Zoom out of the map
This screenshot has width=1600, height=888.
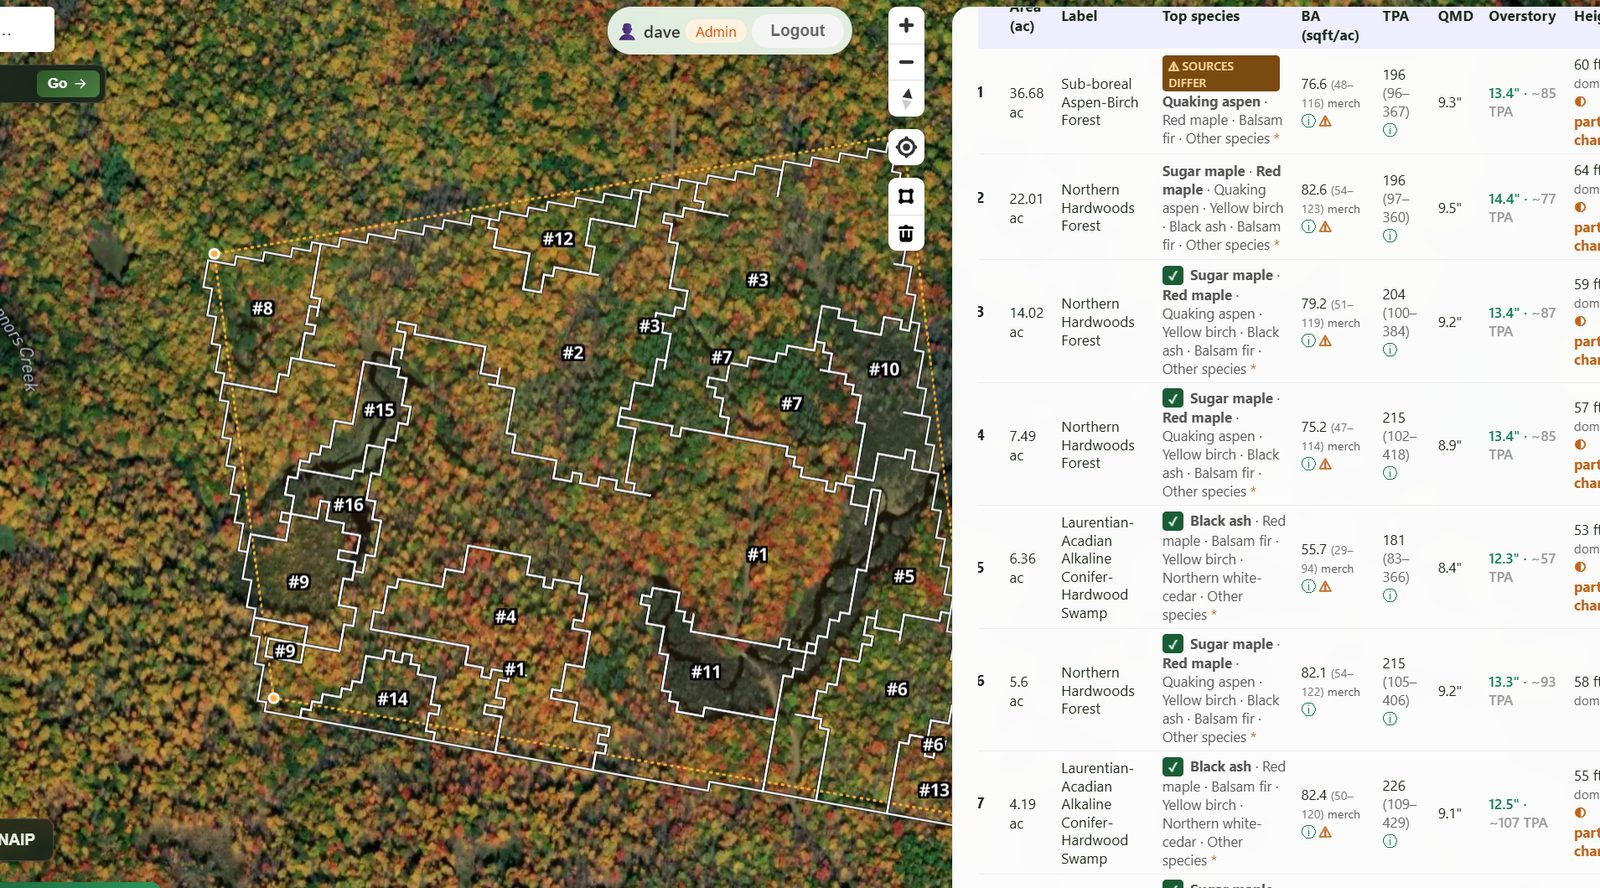coord(906,62)
